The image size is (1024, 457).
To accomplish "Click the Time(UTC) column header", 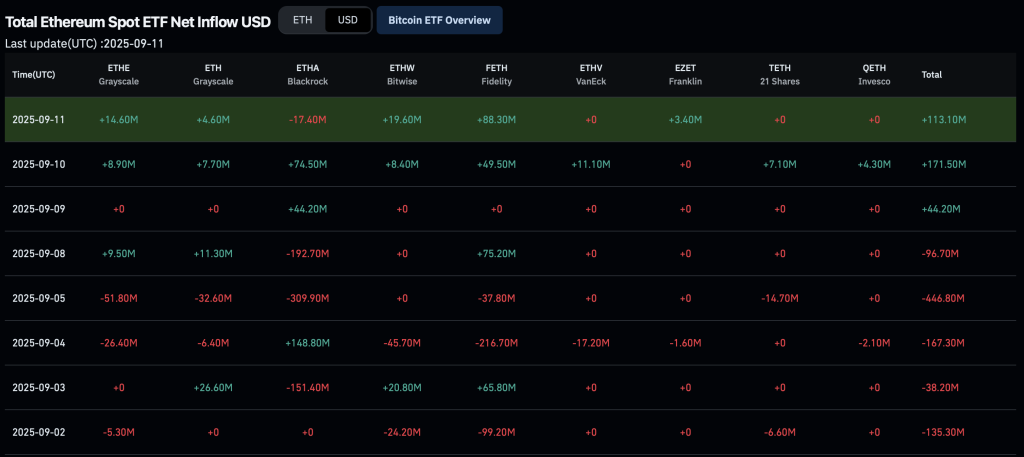I will tap(34, 75).
